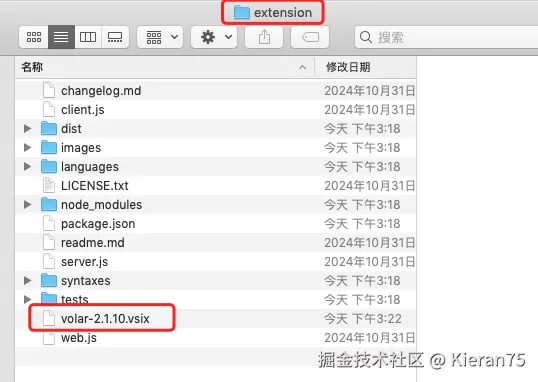Viewport: 538px width, 382px height.
Task: Select the server.js file name
Action: [84, 262]
